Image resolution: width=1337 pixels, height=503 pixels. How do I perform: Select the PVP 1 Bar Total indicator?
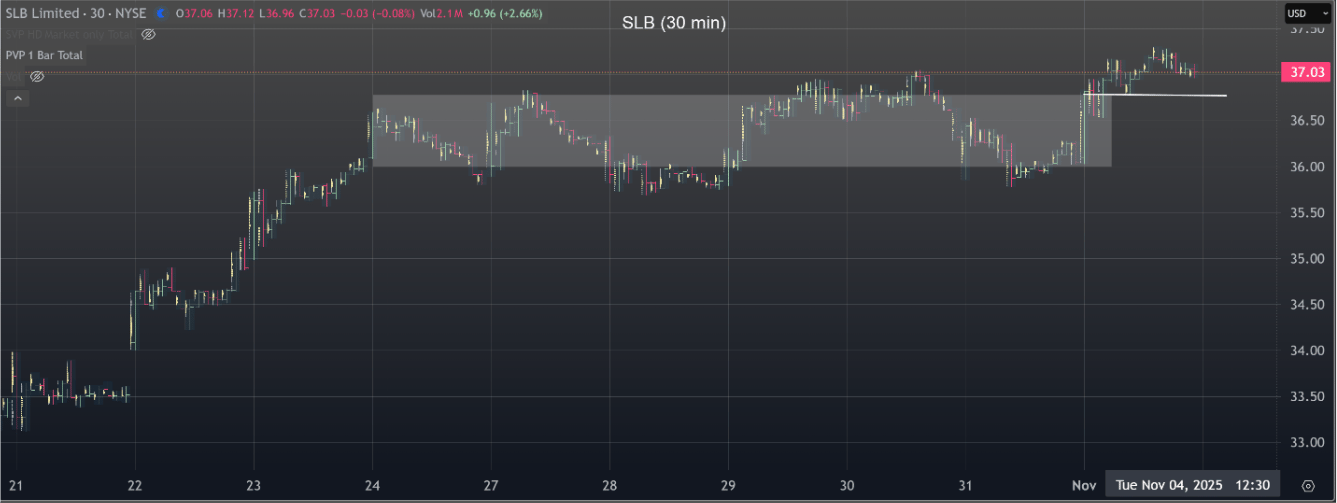point(44,55)
